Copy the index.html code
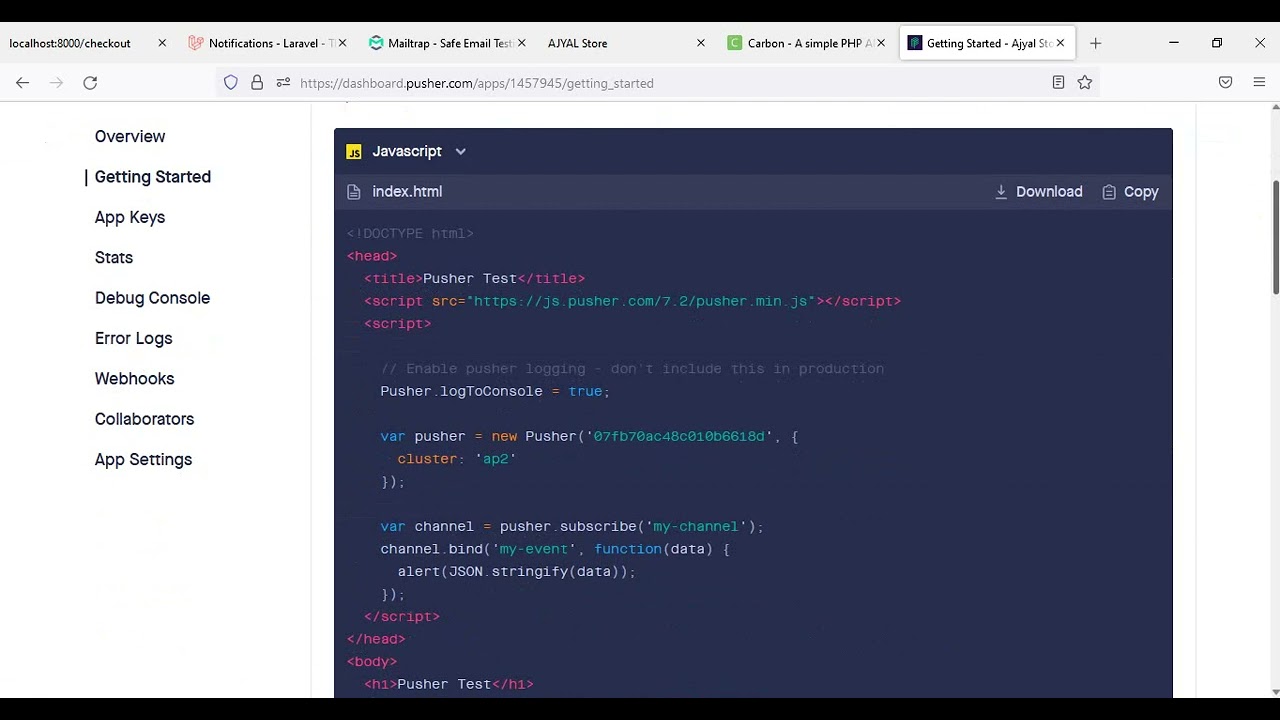Viewport: 1280px width, 720px height. pos(1130,192)
